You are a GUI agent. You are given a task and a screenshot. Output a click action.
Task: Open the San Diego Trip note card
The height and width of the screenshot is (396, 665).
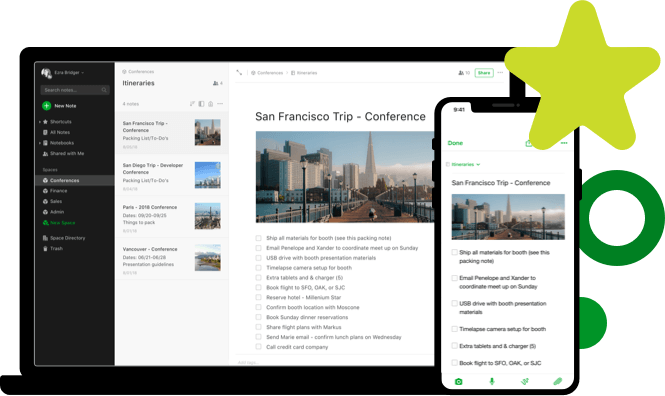[x=172, y=175]
